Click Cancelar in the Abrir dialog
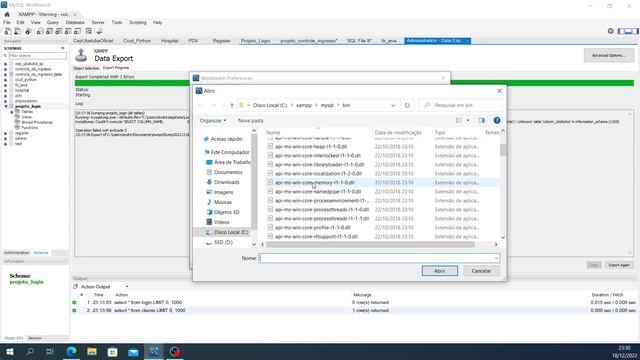 click(x=481, y=271)
